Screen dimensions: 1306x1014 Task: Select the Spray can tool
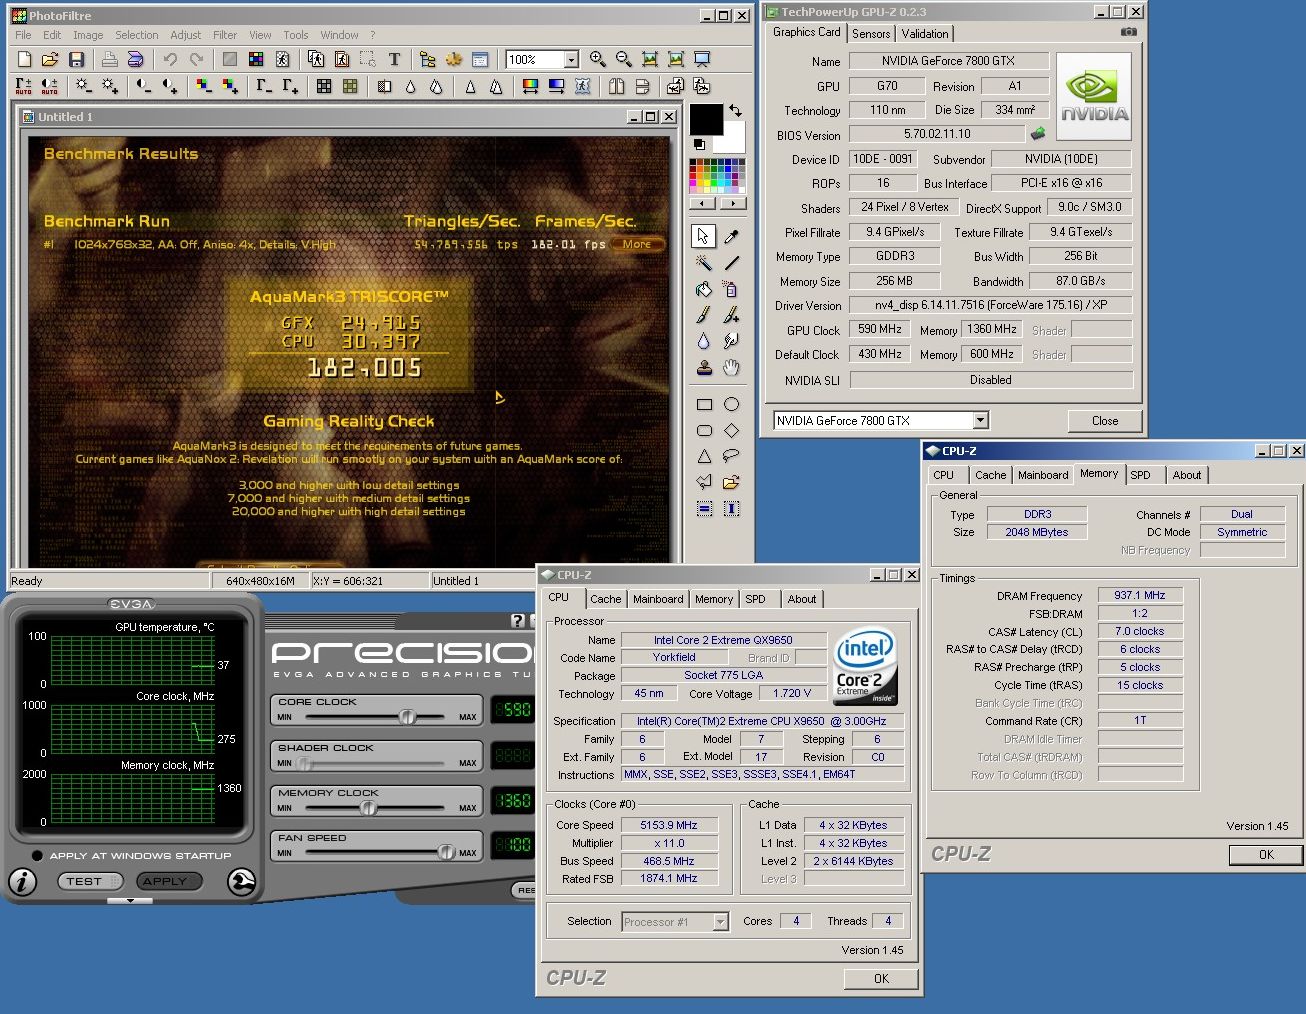point(731,289)
